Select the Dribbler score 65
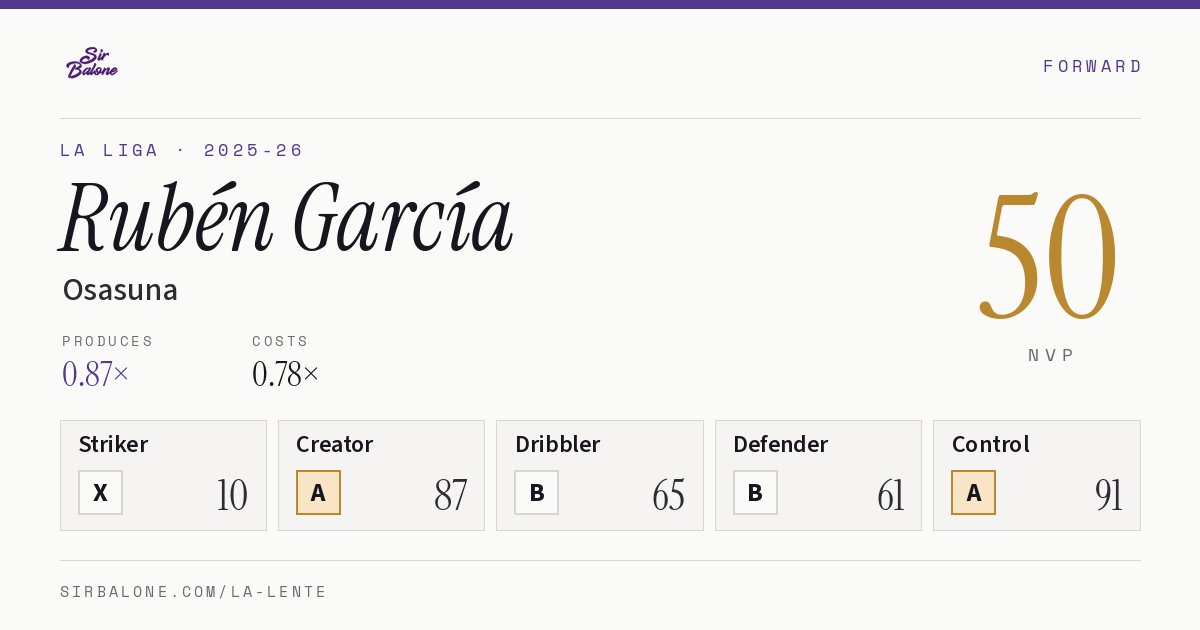The height and width of the screenshot is (630, 1200). tap(668, 495)
